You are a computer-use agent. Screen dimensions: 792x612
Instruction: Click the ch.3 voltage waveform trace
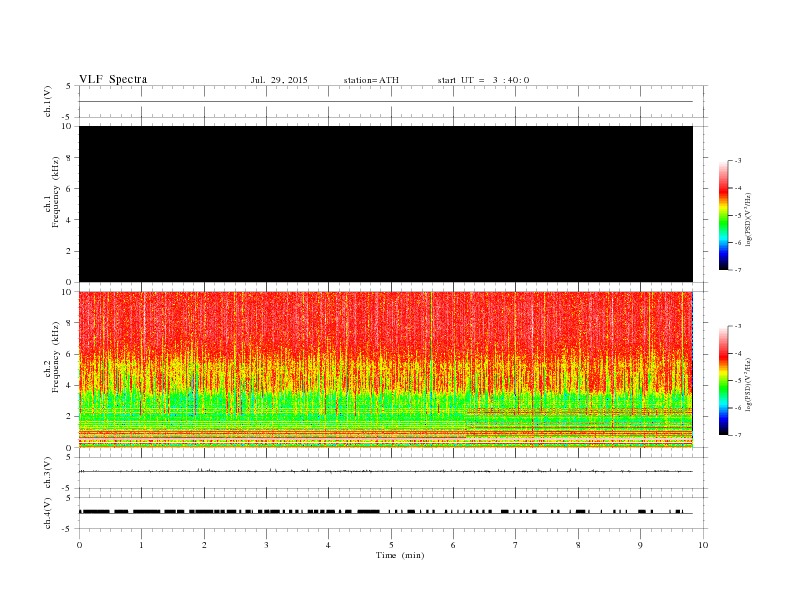pyautogui.click(x=386, y=471)
